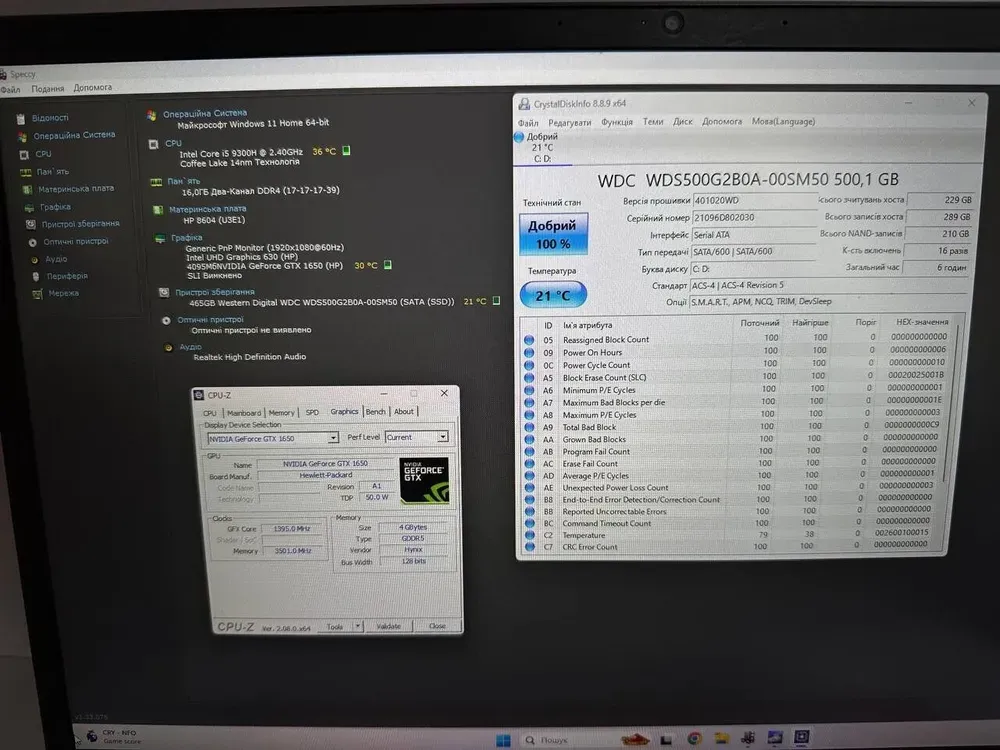
Task: Open Пристрої зберігання icon in sidebar
Action: pos(29,224)
